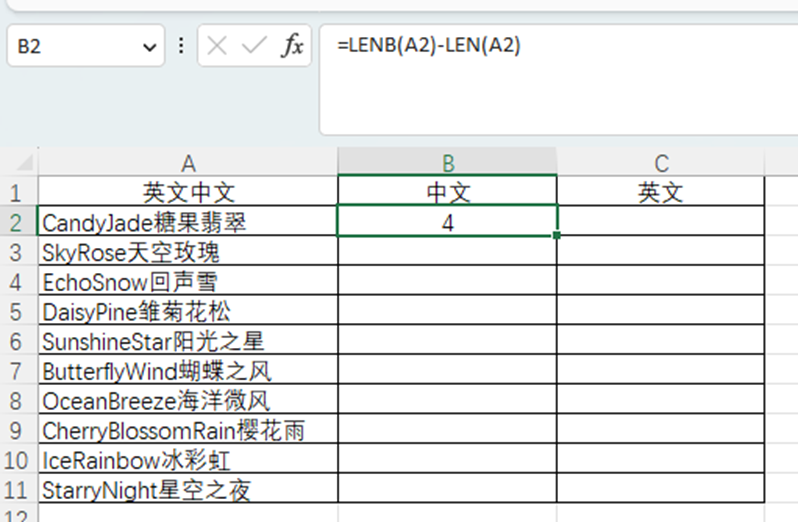Click the formula bar text =LENB(A2)-LEN(A2)
Image resolution: width=798 pixels, height=522 pixels.
click(429, 45)
